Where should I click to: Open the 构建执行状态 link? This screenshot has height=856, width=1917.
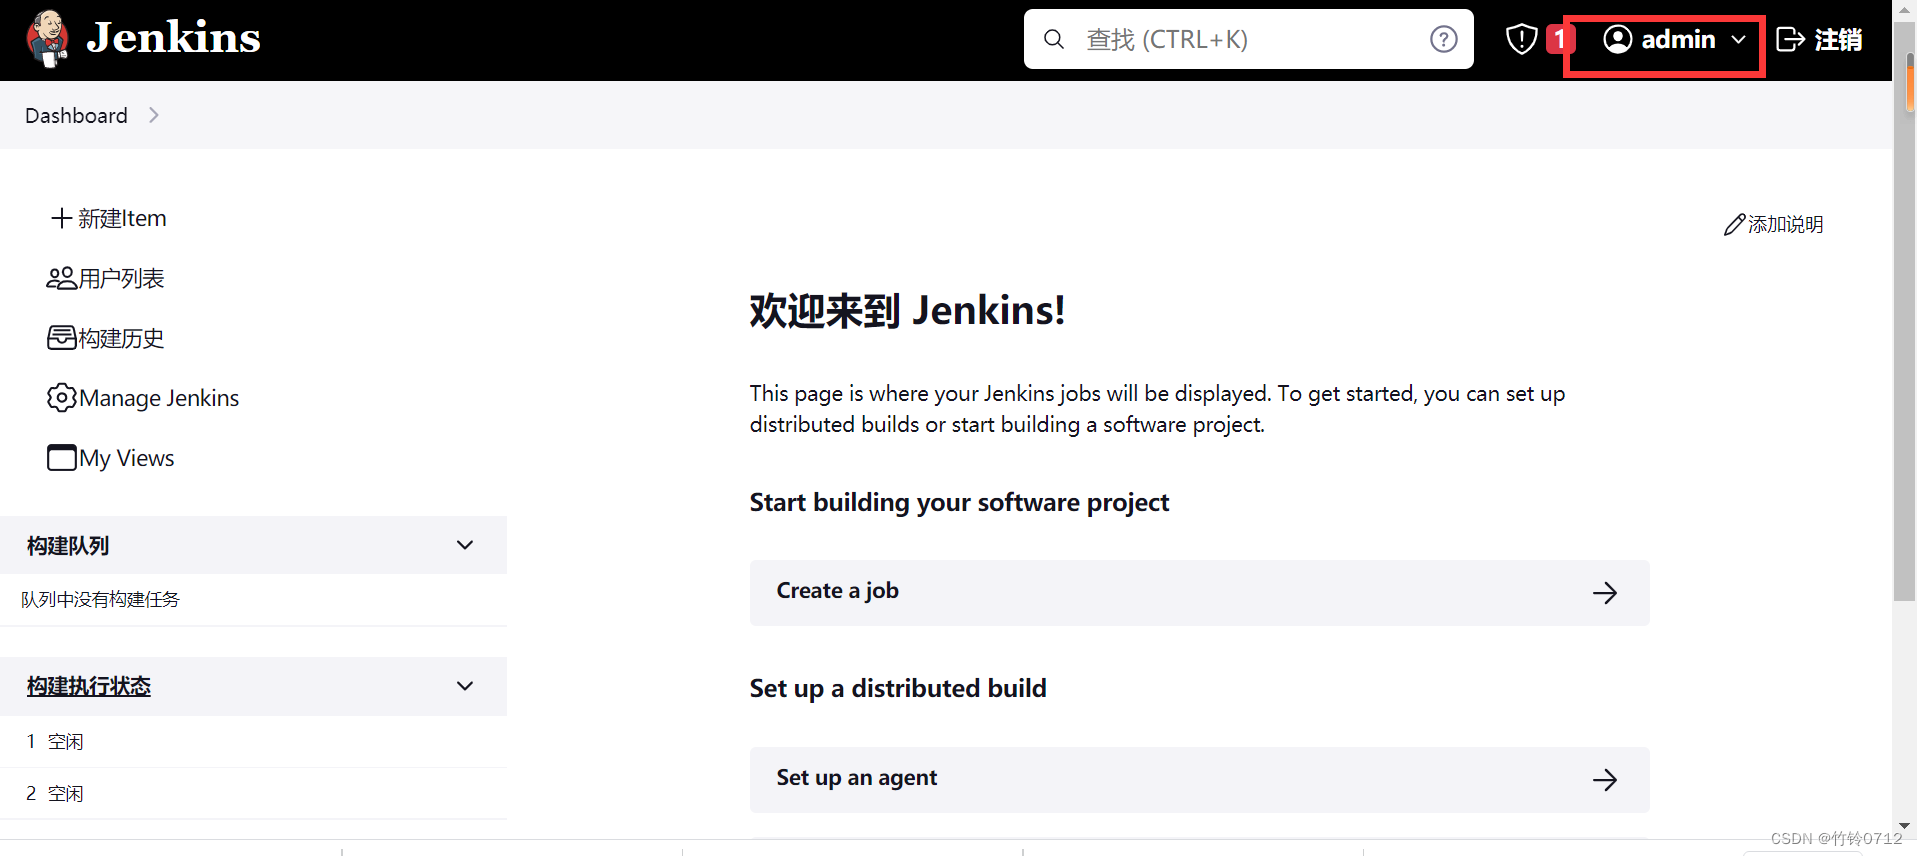click(x=89, y=686)
